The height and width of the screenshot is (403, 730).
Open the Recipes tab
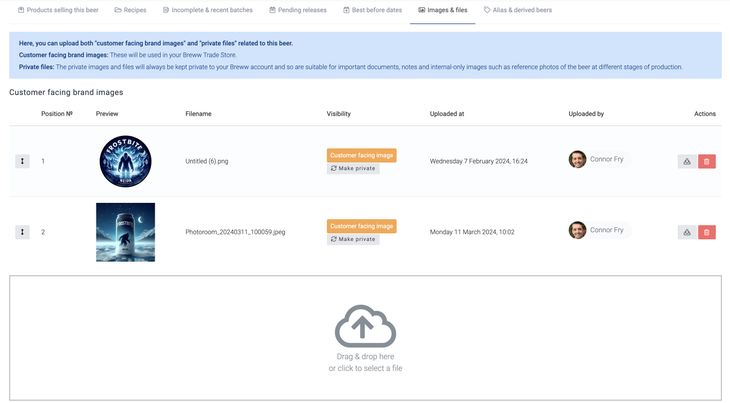point(130,10)
